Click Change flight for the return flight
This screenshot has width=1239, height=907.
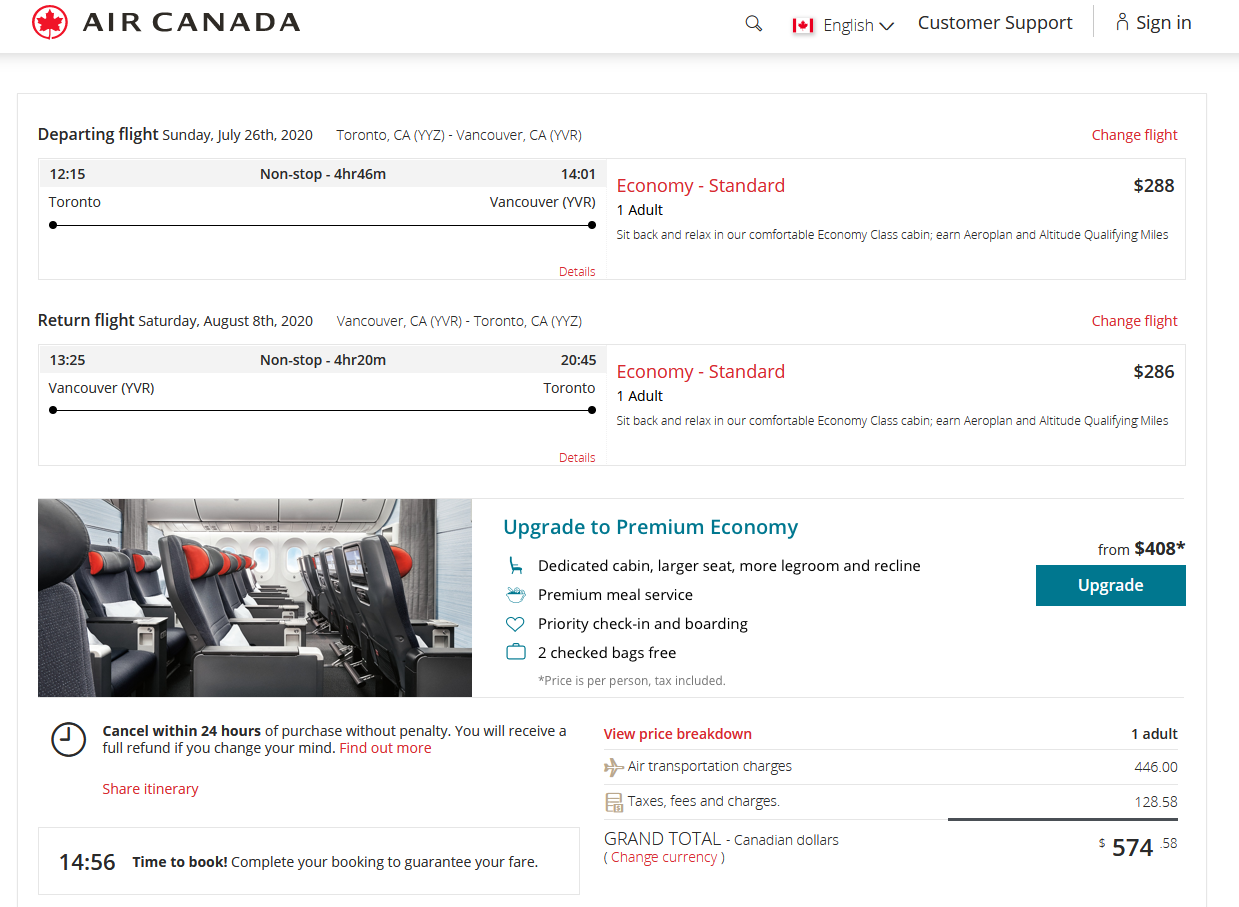point(1134,321)
